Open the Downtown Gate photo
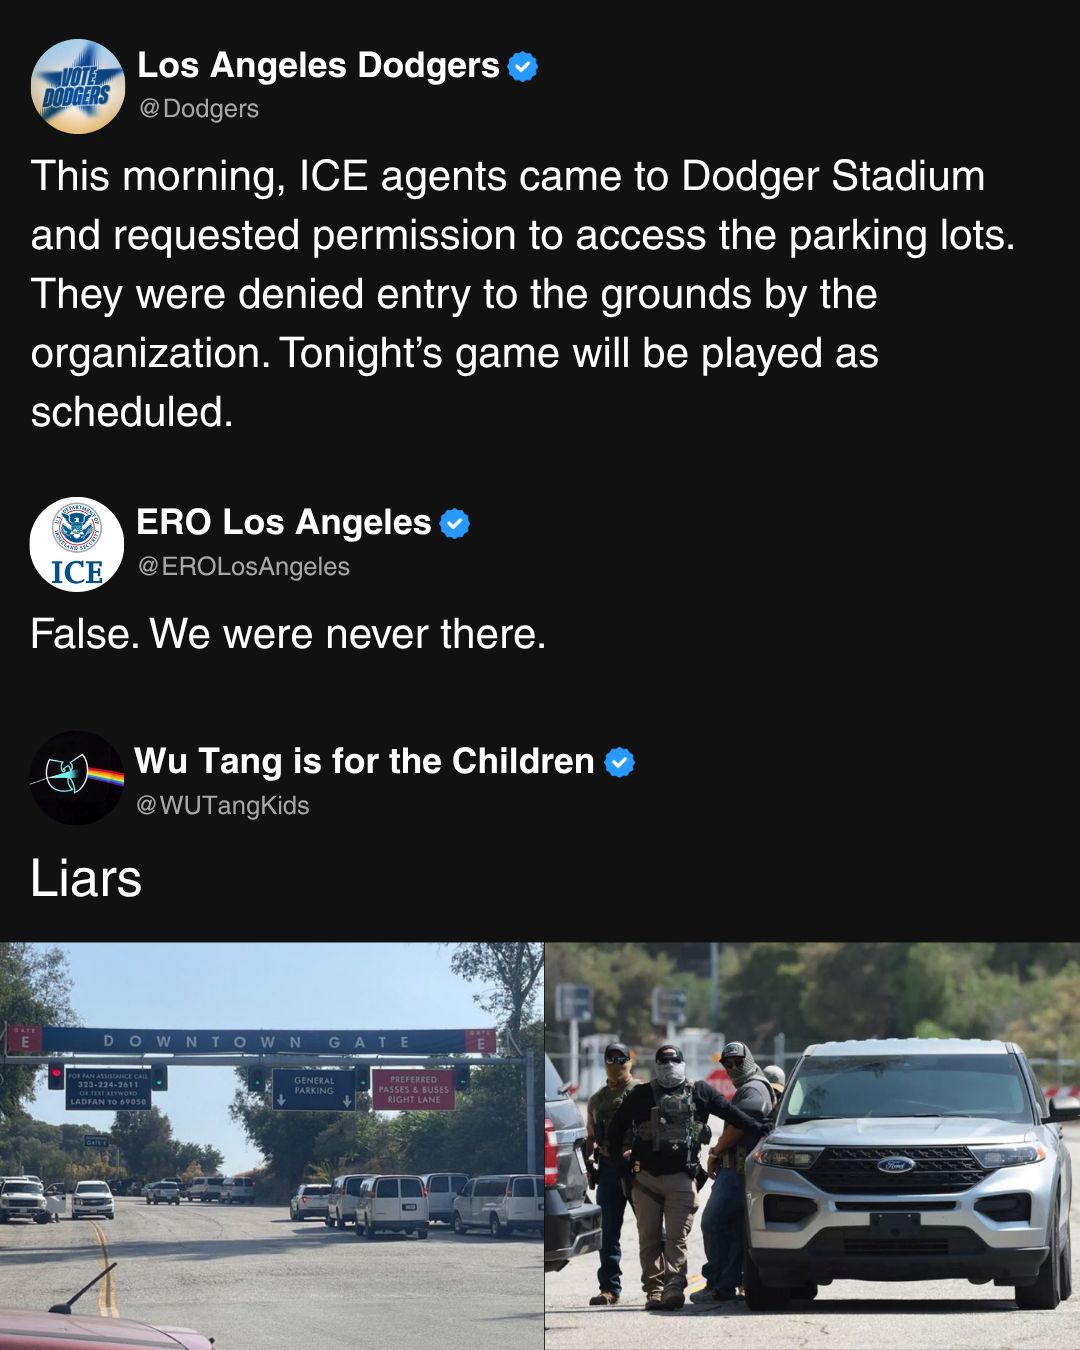This screenshot has width=1080, height=1350. pyautogui.click(x=271, y=1146)
